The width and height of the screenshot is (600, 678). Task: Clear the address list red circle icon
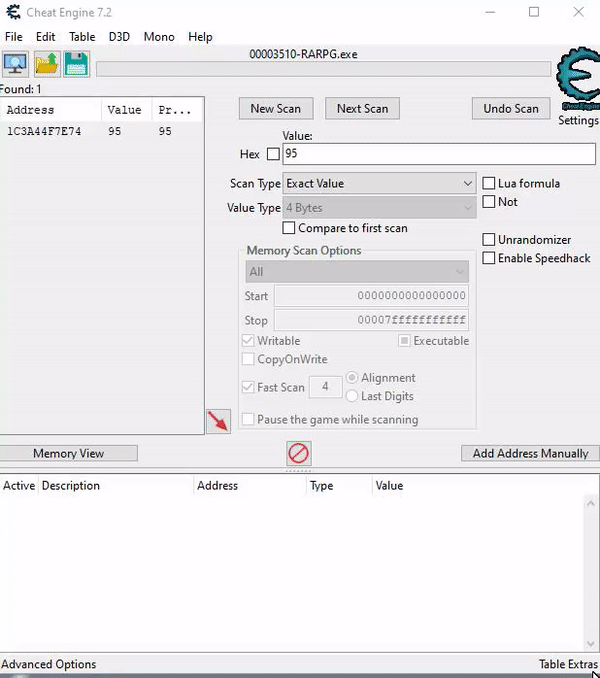(298, 453)
